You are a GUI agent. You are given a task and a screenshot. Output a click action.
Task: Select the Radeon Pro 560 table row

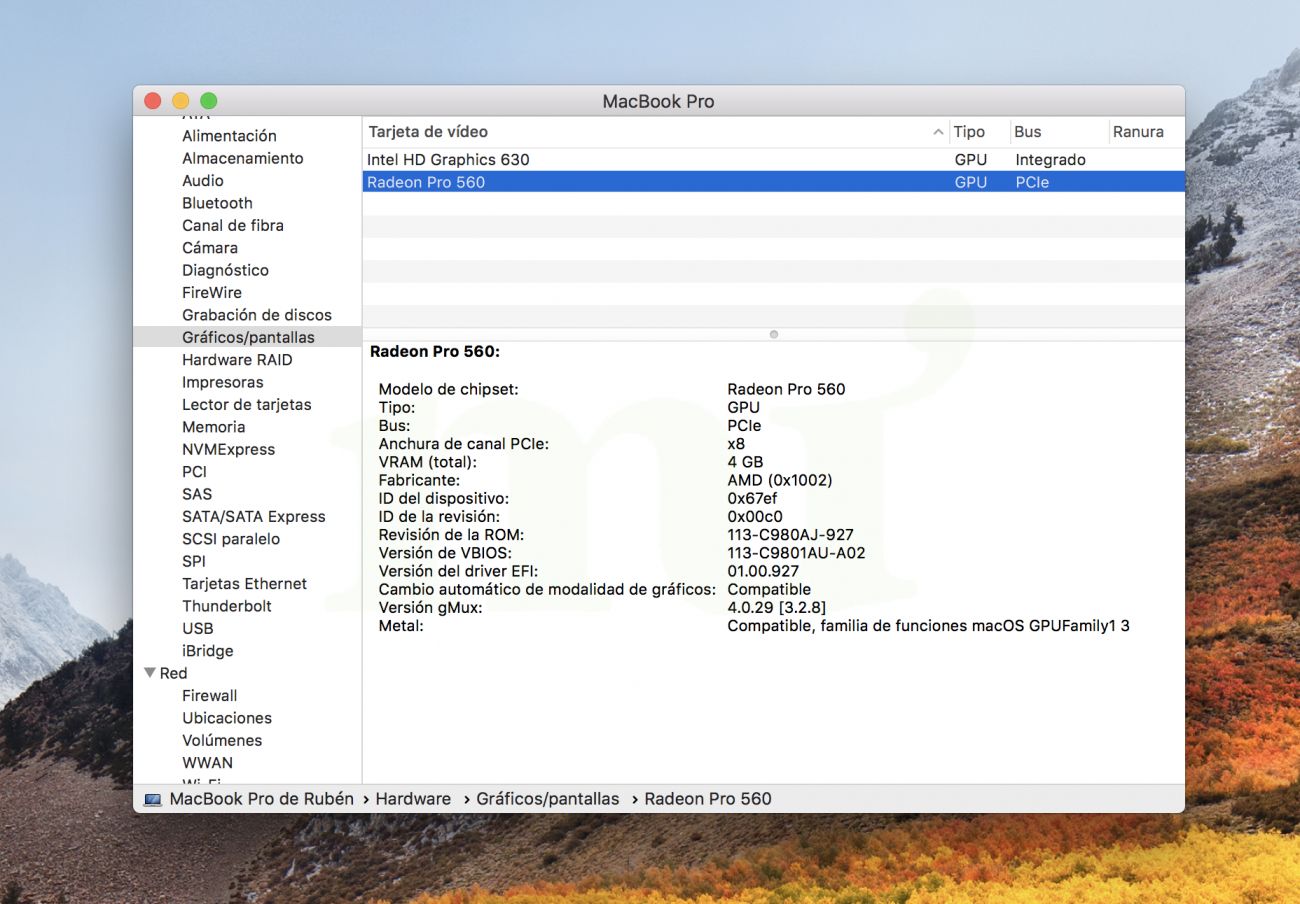[x=773, y=182]
